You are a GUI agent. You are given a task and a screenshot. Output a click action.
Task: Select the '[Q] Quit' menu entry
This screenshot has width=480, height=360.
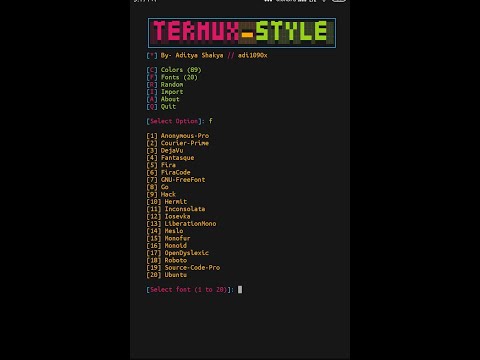point(161,107)
